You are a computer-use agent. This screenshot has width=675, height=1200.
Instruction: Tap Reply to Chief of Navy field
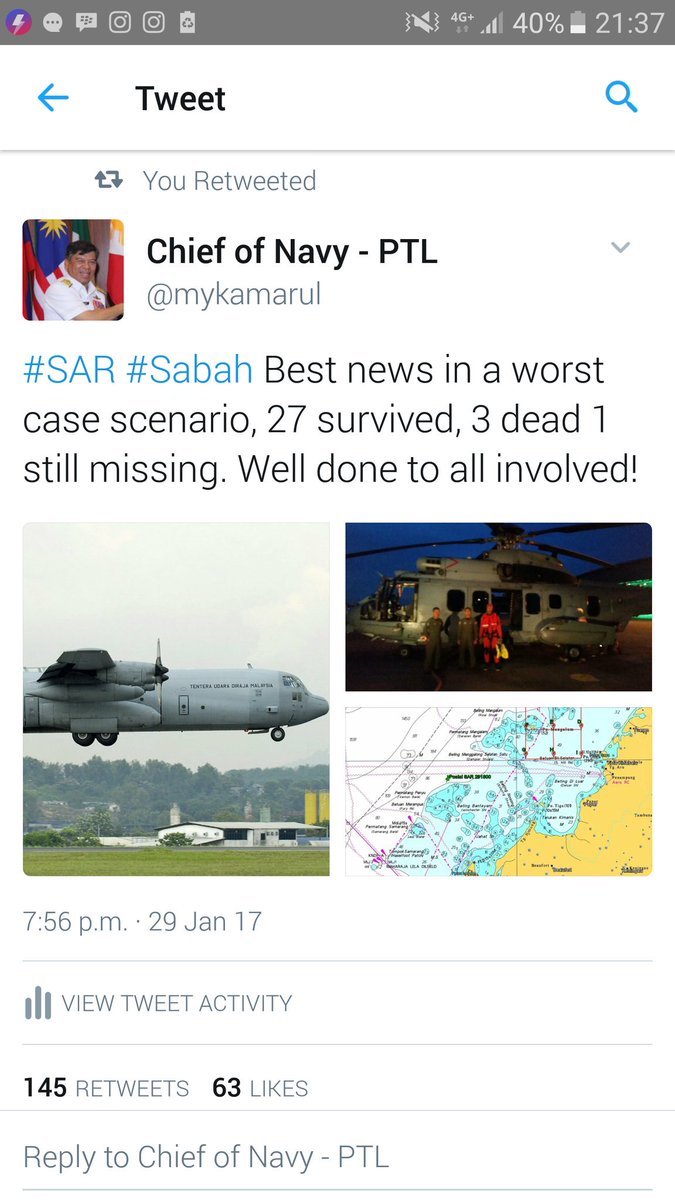337,1157
